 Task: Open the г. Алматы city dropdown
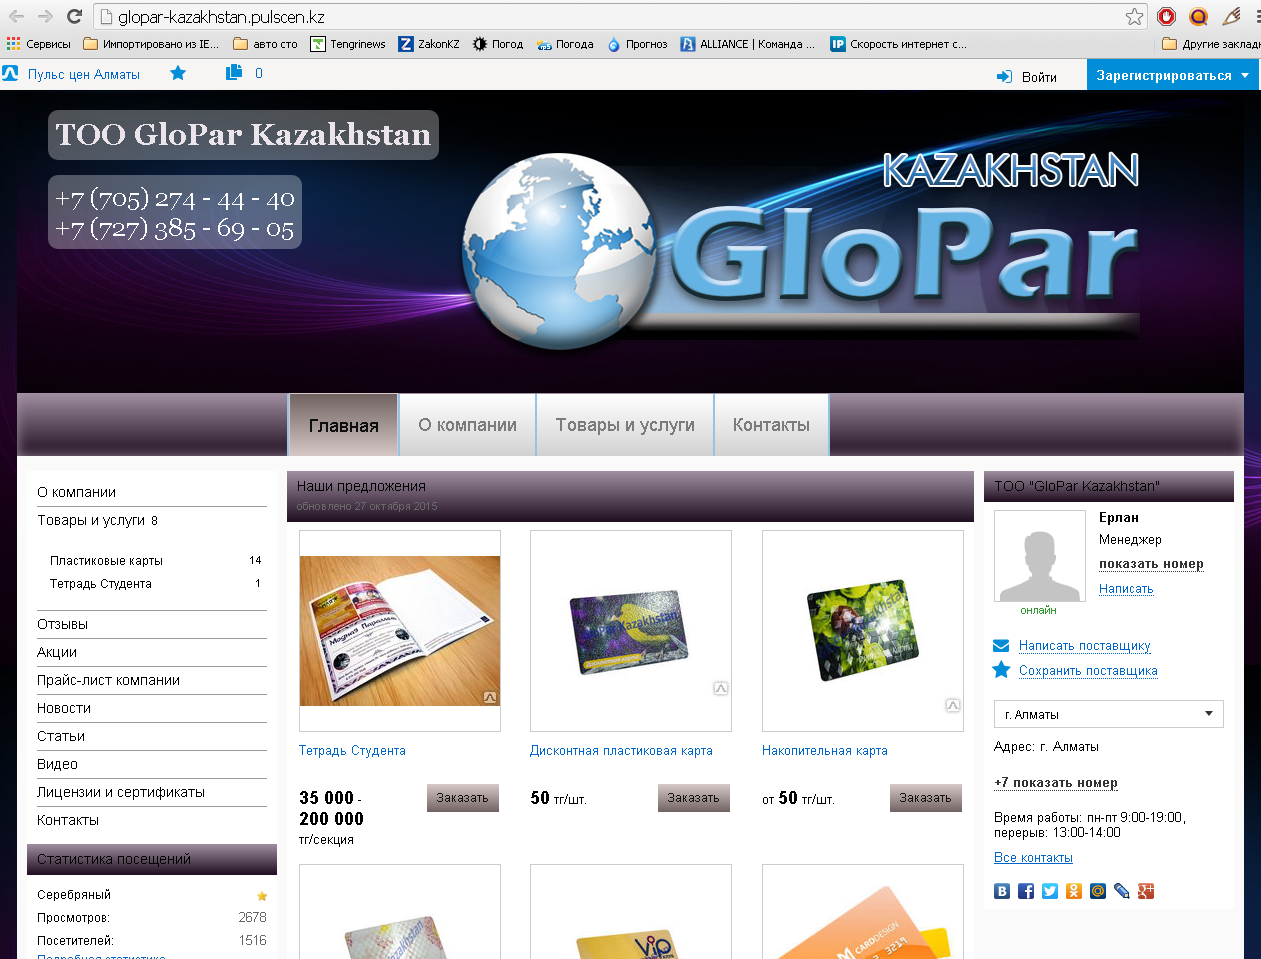point(1108,714)
